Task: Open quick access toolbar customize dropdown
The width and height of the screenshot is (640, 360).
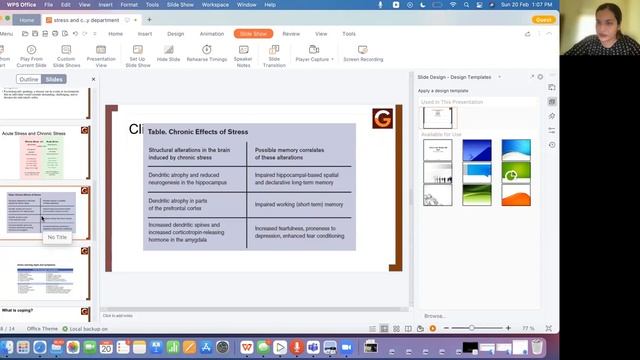Action: tap(95, 34)
